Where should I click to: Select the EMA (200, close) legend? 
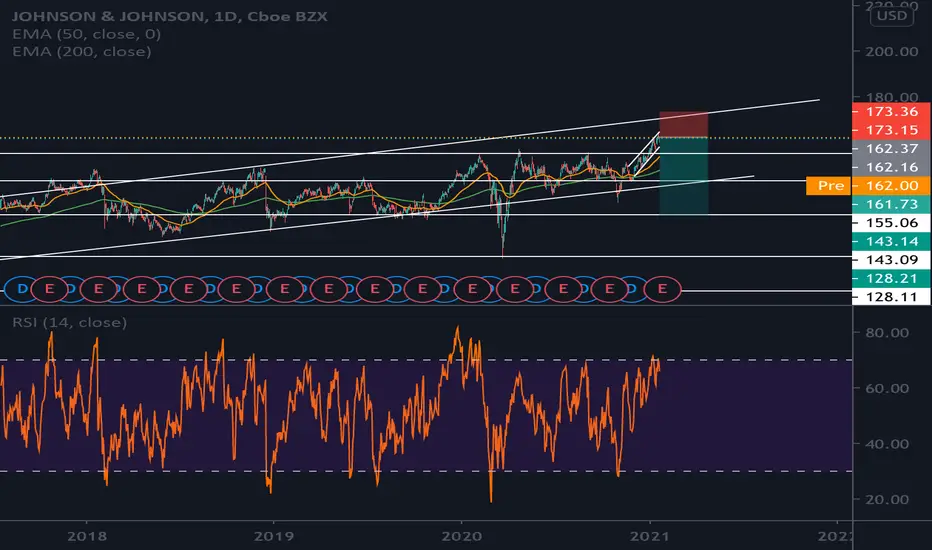[81, 52]
